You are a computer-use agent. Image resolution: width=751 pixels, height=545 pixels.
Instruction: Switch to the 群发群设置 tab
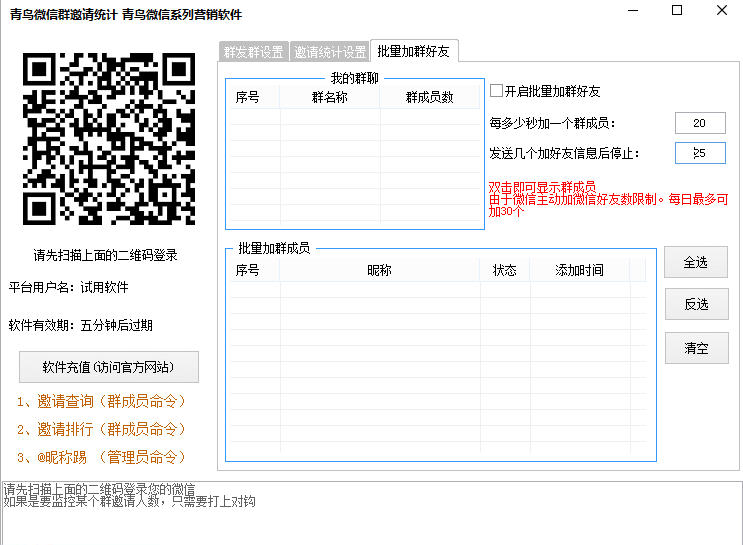coord(253,52)
